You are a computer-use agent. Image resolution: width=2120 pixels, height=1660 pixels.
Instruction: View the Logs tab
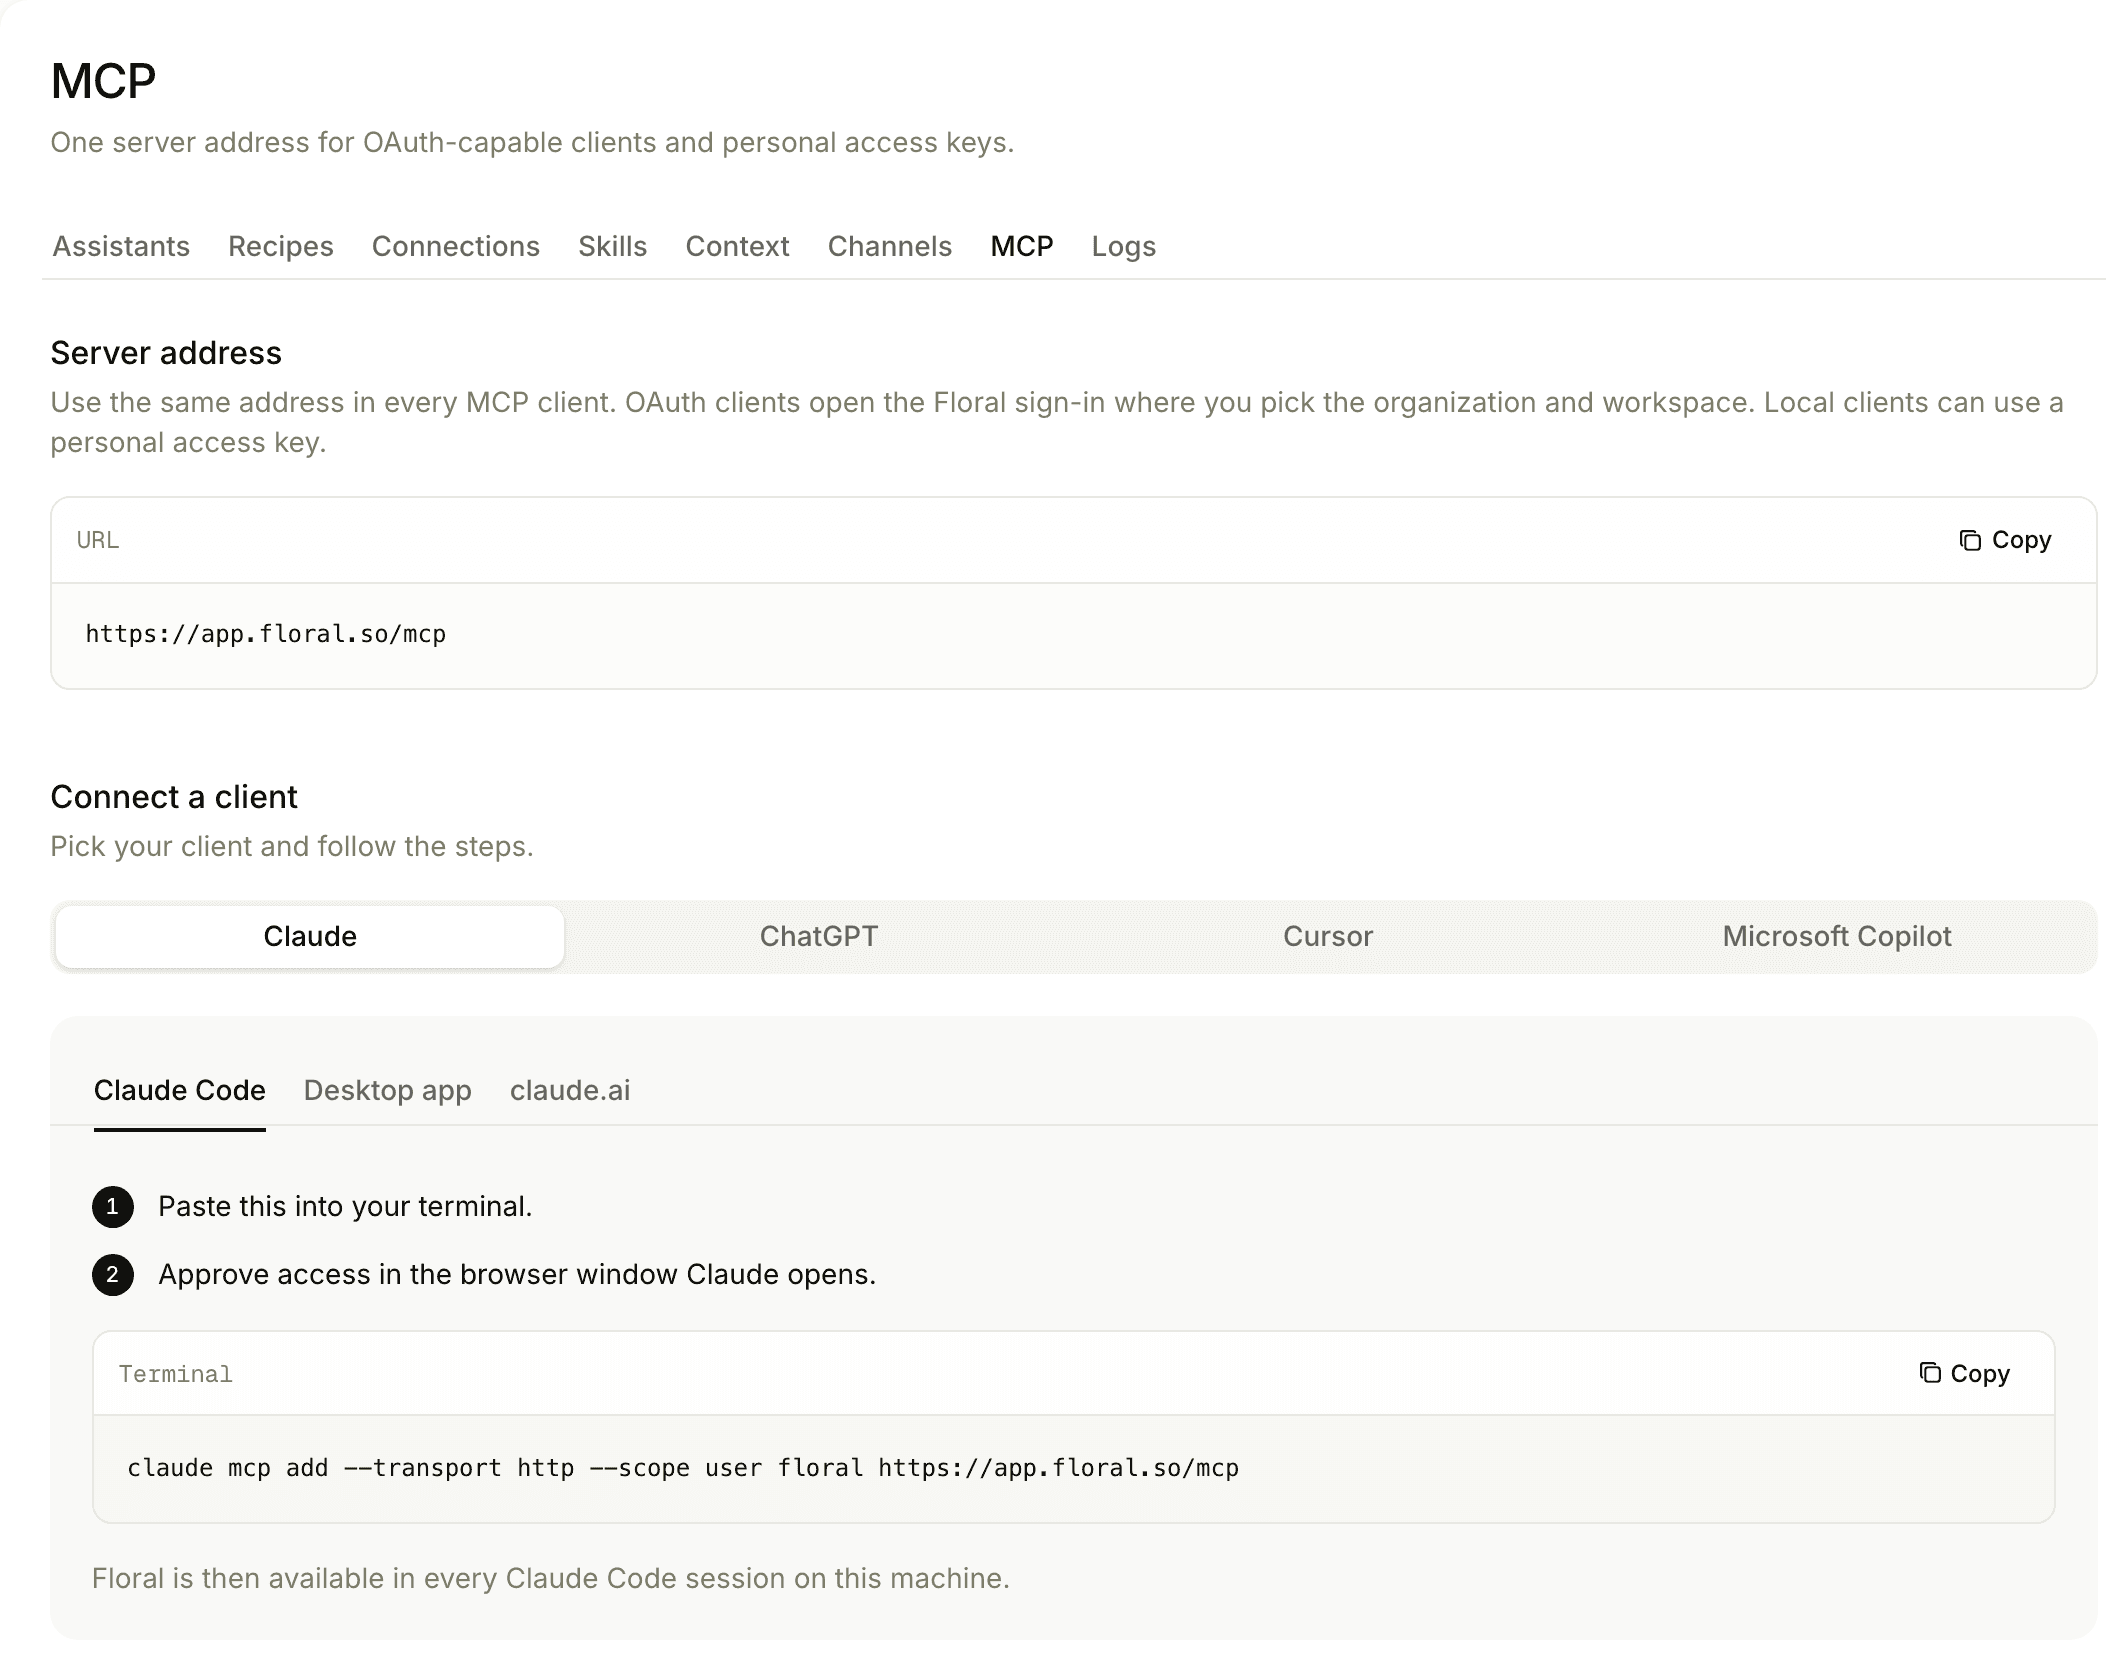coord(1123,246)
